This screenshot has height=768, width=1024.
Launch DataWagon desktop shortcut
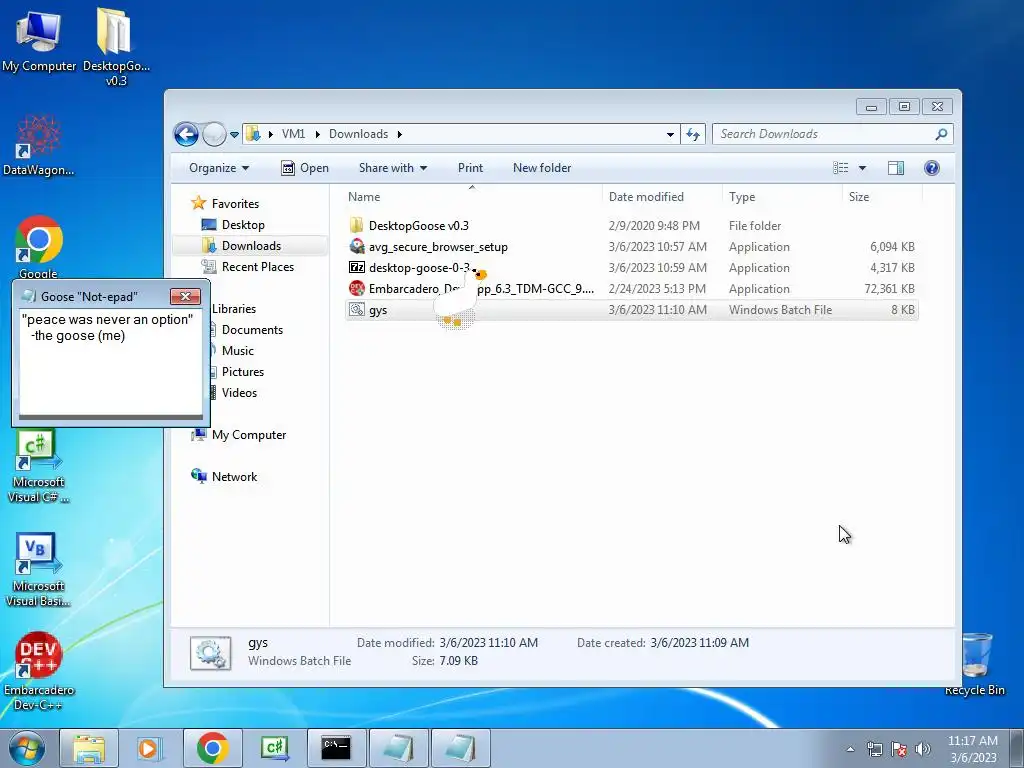[39, 145]
